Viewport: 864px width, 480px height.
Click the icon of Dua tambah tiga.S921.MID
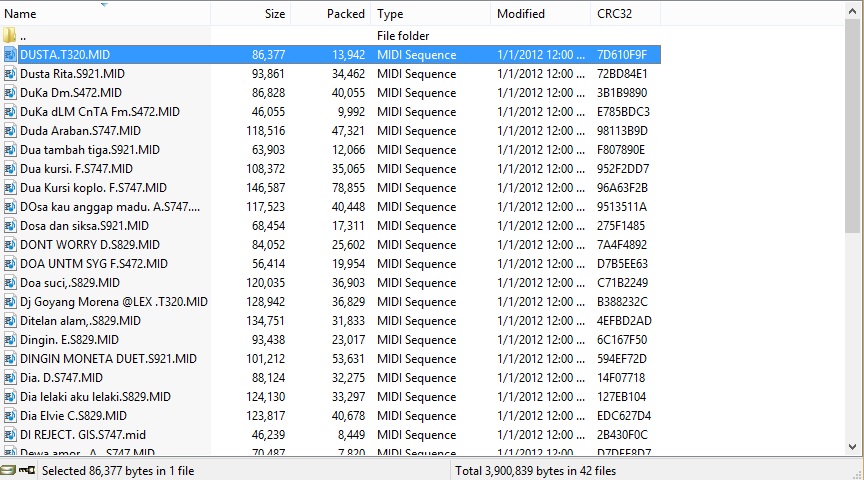(x=10, y=149)
